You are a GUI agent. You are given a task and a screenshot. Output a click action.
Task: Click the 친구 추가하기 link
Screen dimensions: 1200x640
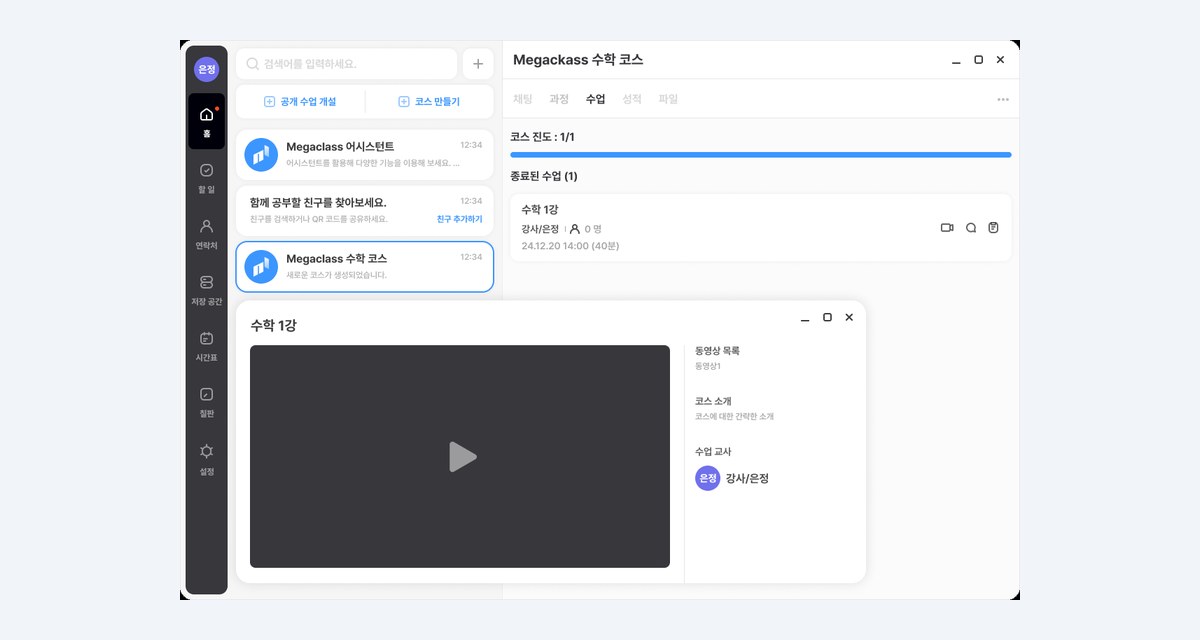(x=459, y=219)
